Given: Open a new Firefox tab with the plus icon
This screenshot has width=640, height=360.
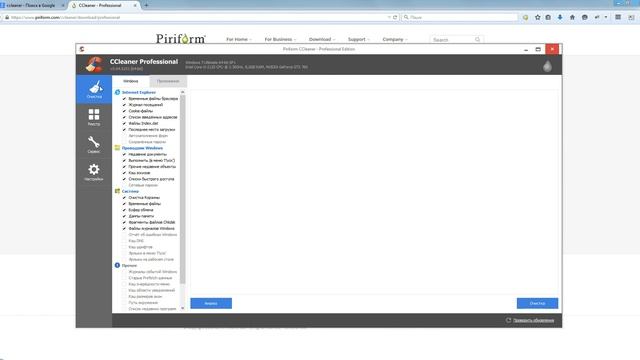Looking at the screenshot, I should click(146, 5).
